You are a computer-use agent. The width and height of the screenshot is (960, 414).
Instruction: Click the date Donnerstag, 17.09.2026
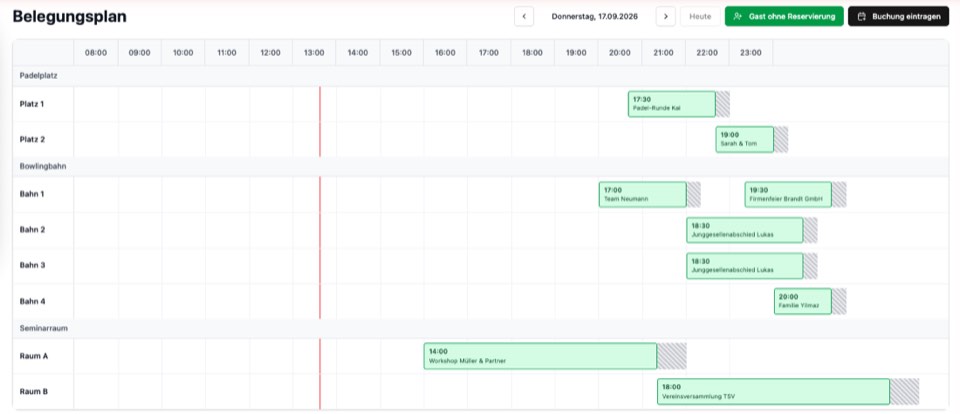coord(594,17)
